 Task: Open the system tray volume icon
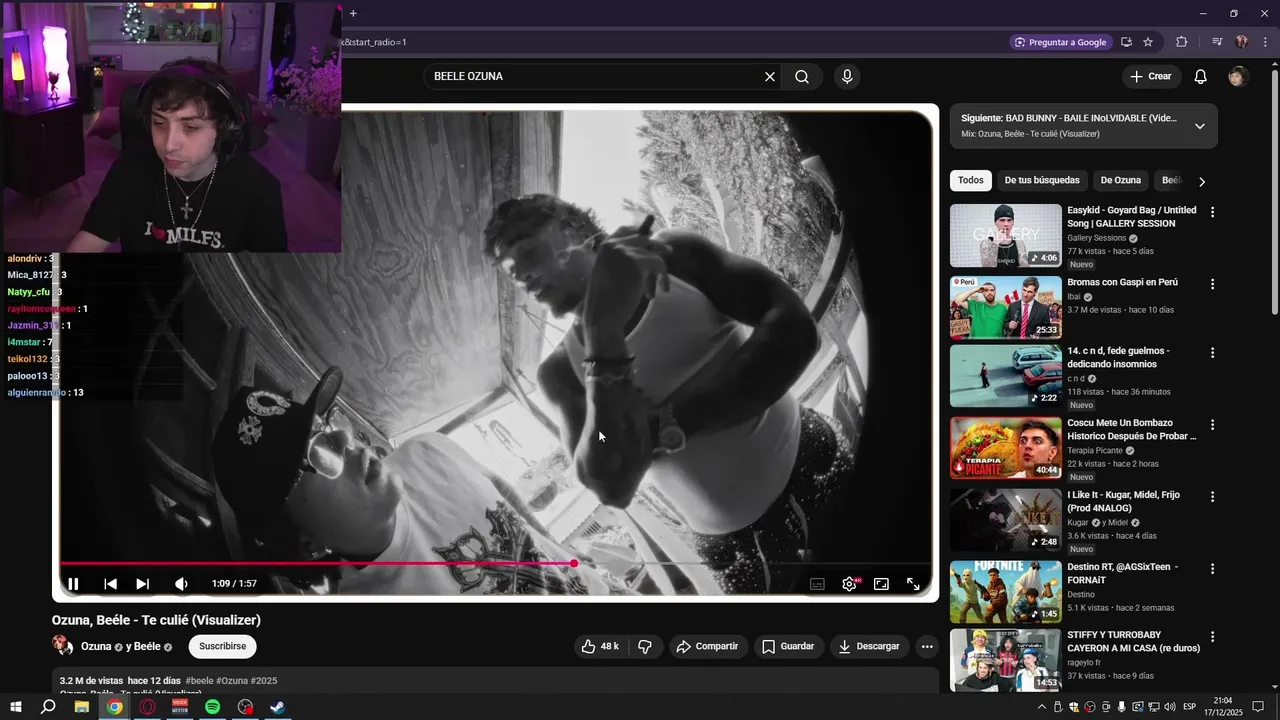(1170, 707)
